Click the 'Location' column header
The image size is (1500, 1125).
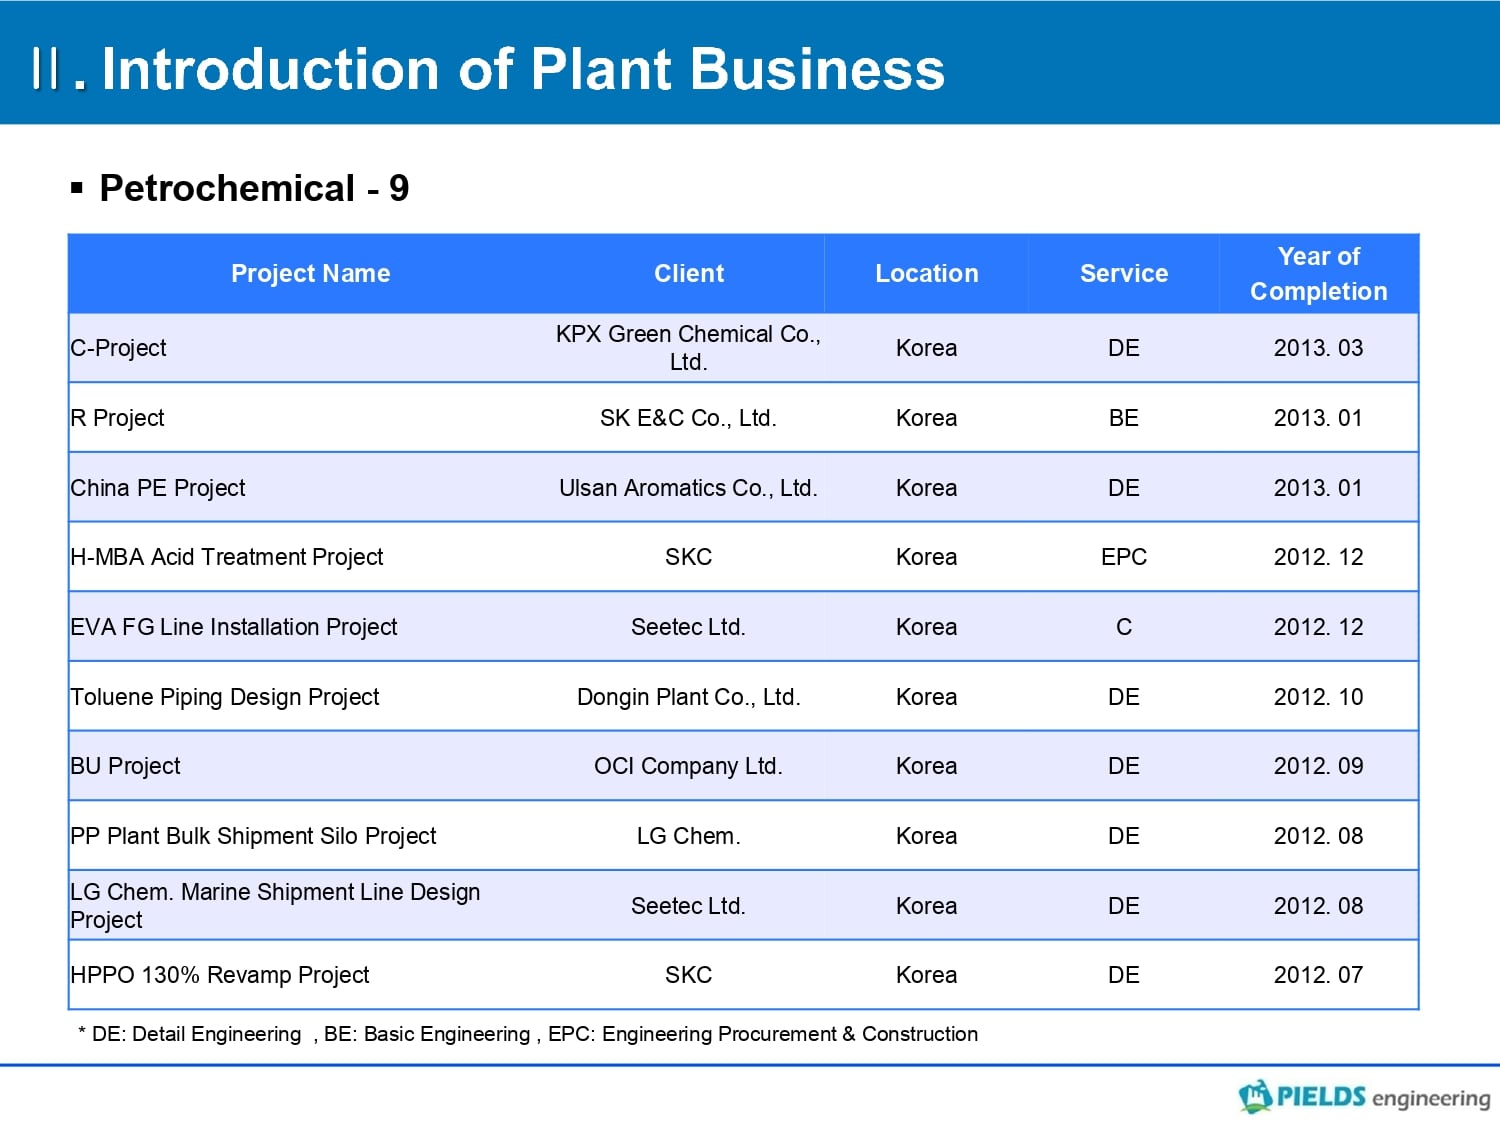pos(927,273)
